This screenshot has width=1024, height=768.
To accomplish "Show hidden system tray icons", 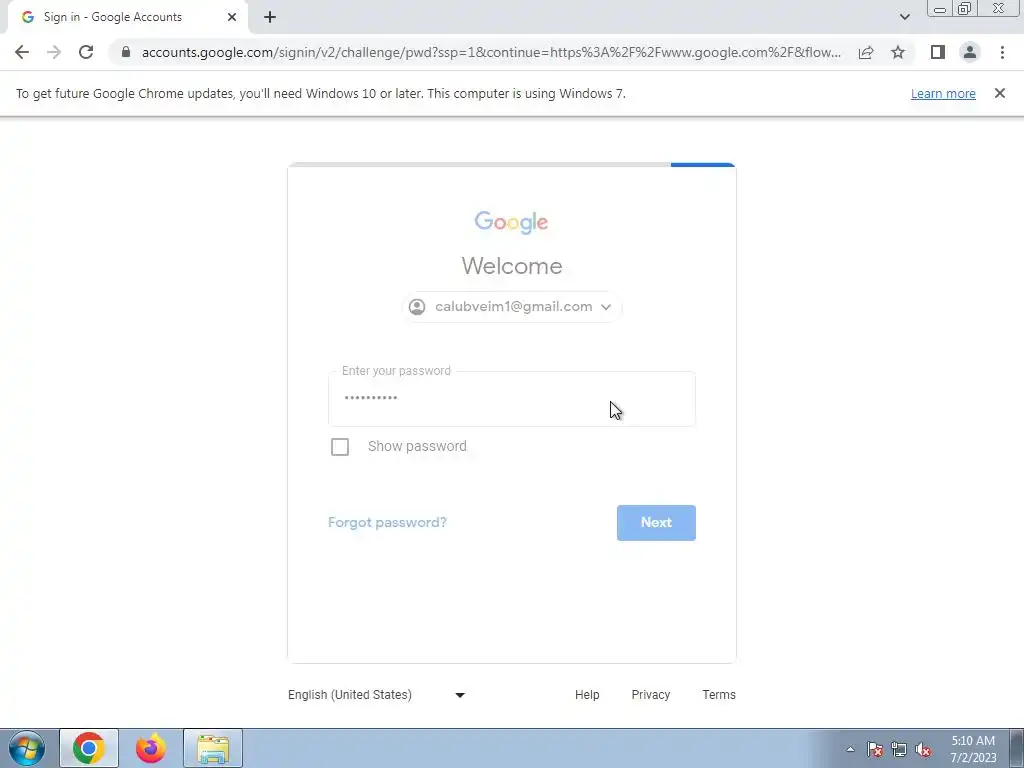I will point(850,749).
